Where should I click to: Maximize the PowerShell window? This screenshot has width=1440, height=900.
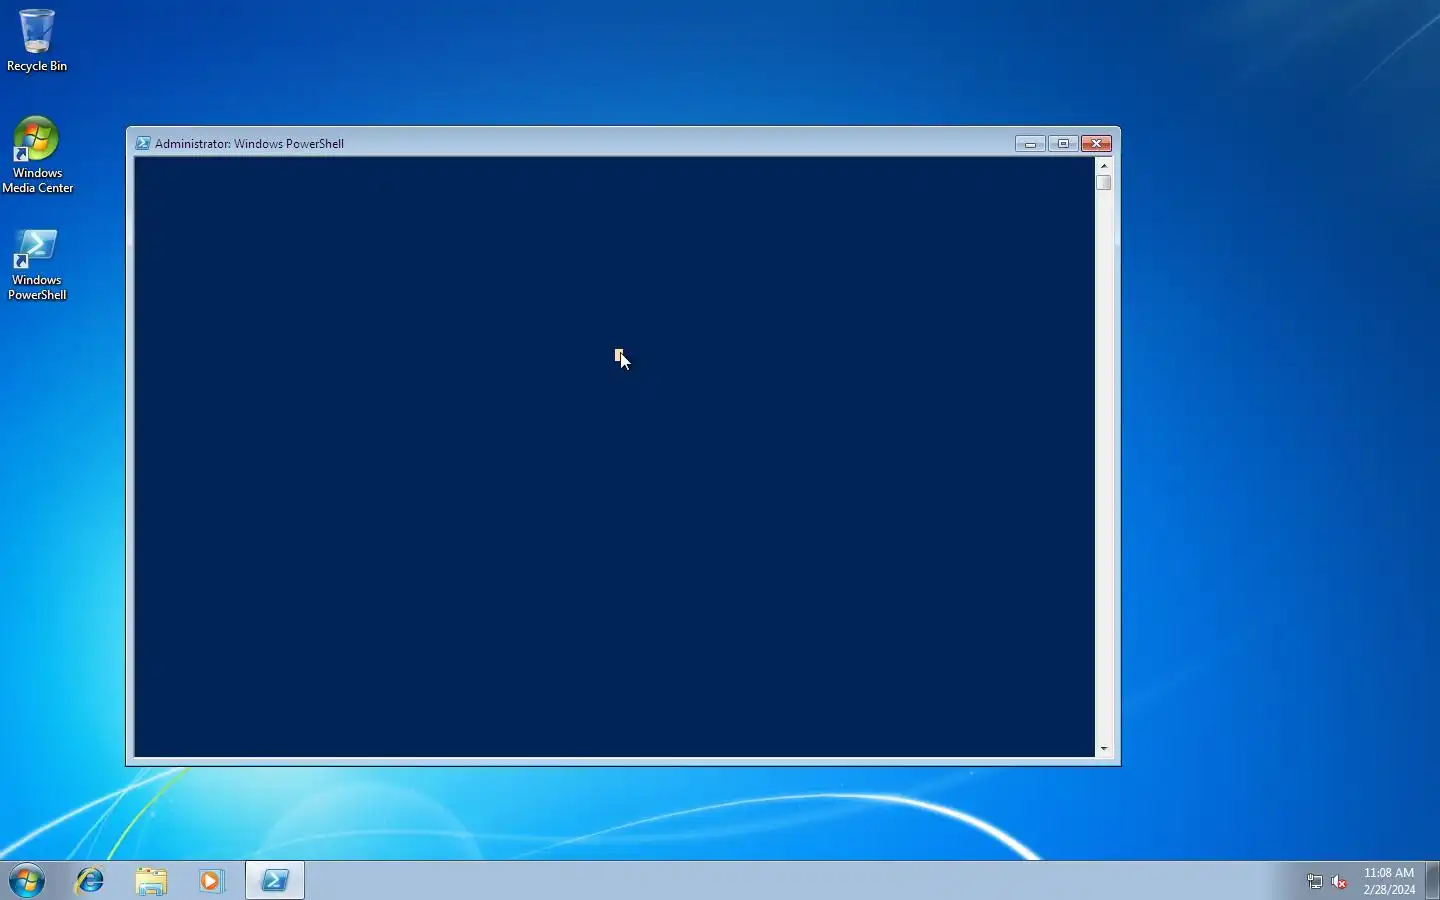pyautogui.click(x=1063, y=143)
